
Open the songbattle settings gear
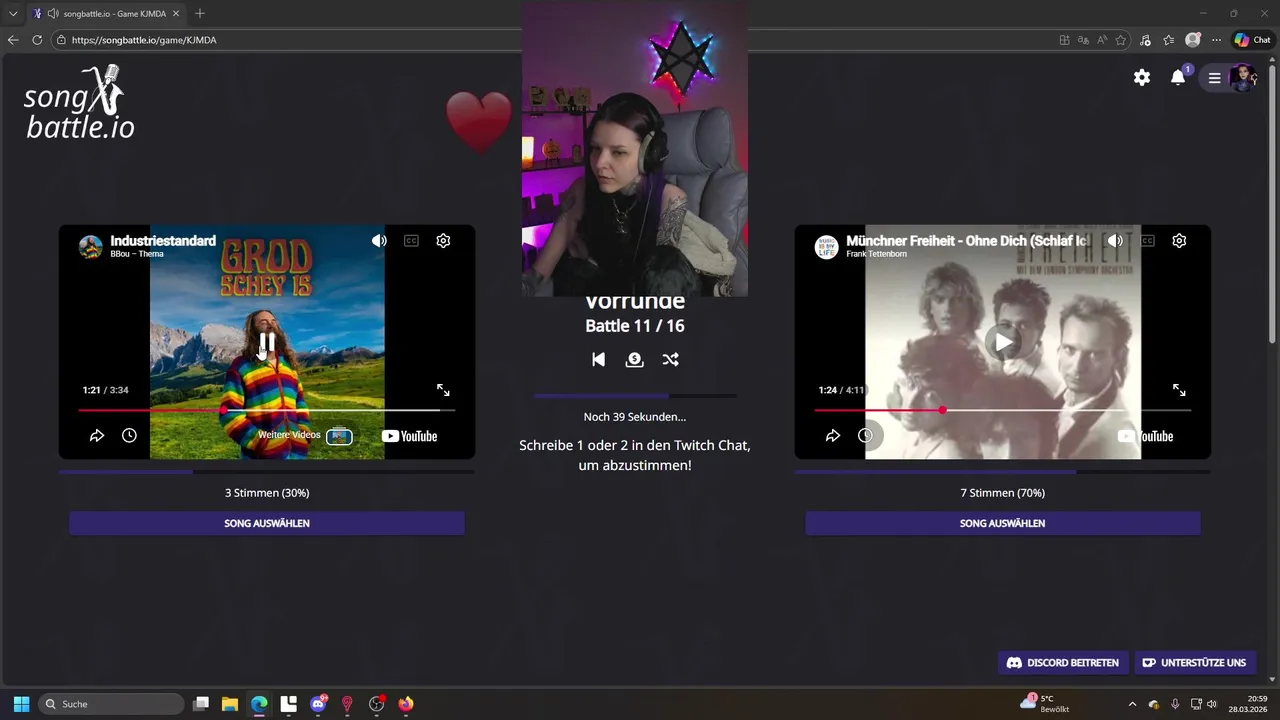tap(1142, 77)
